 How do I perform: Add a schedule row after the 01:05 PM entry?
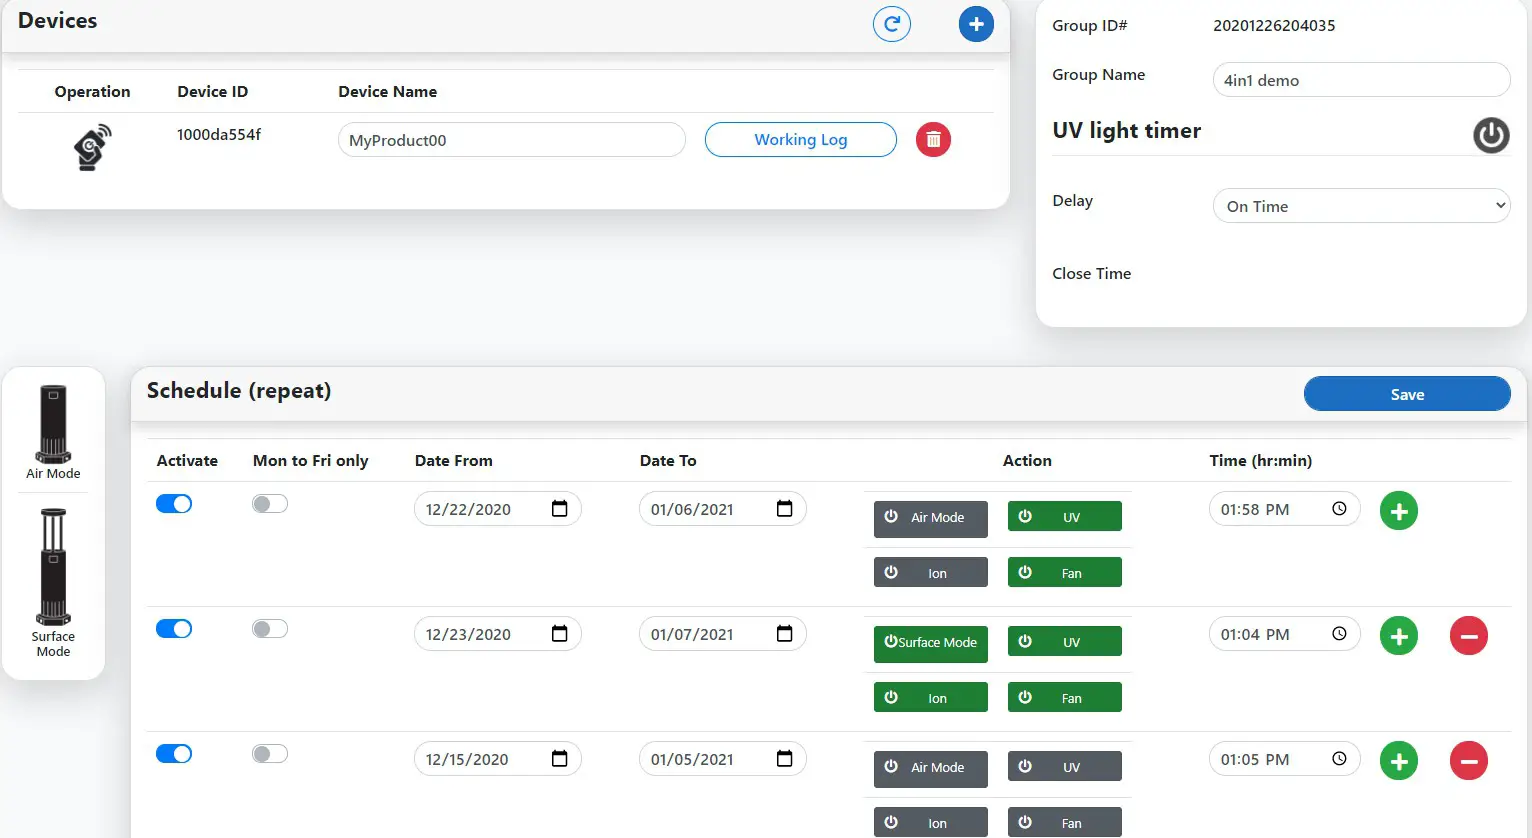tap(1399, 761)
